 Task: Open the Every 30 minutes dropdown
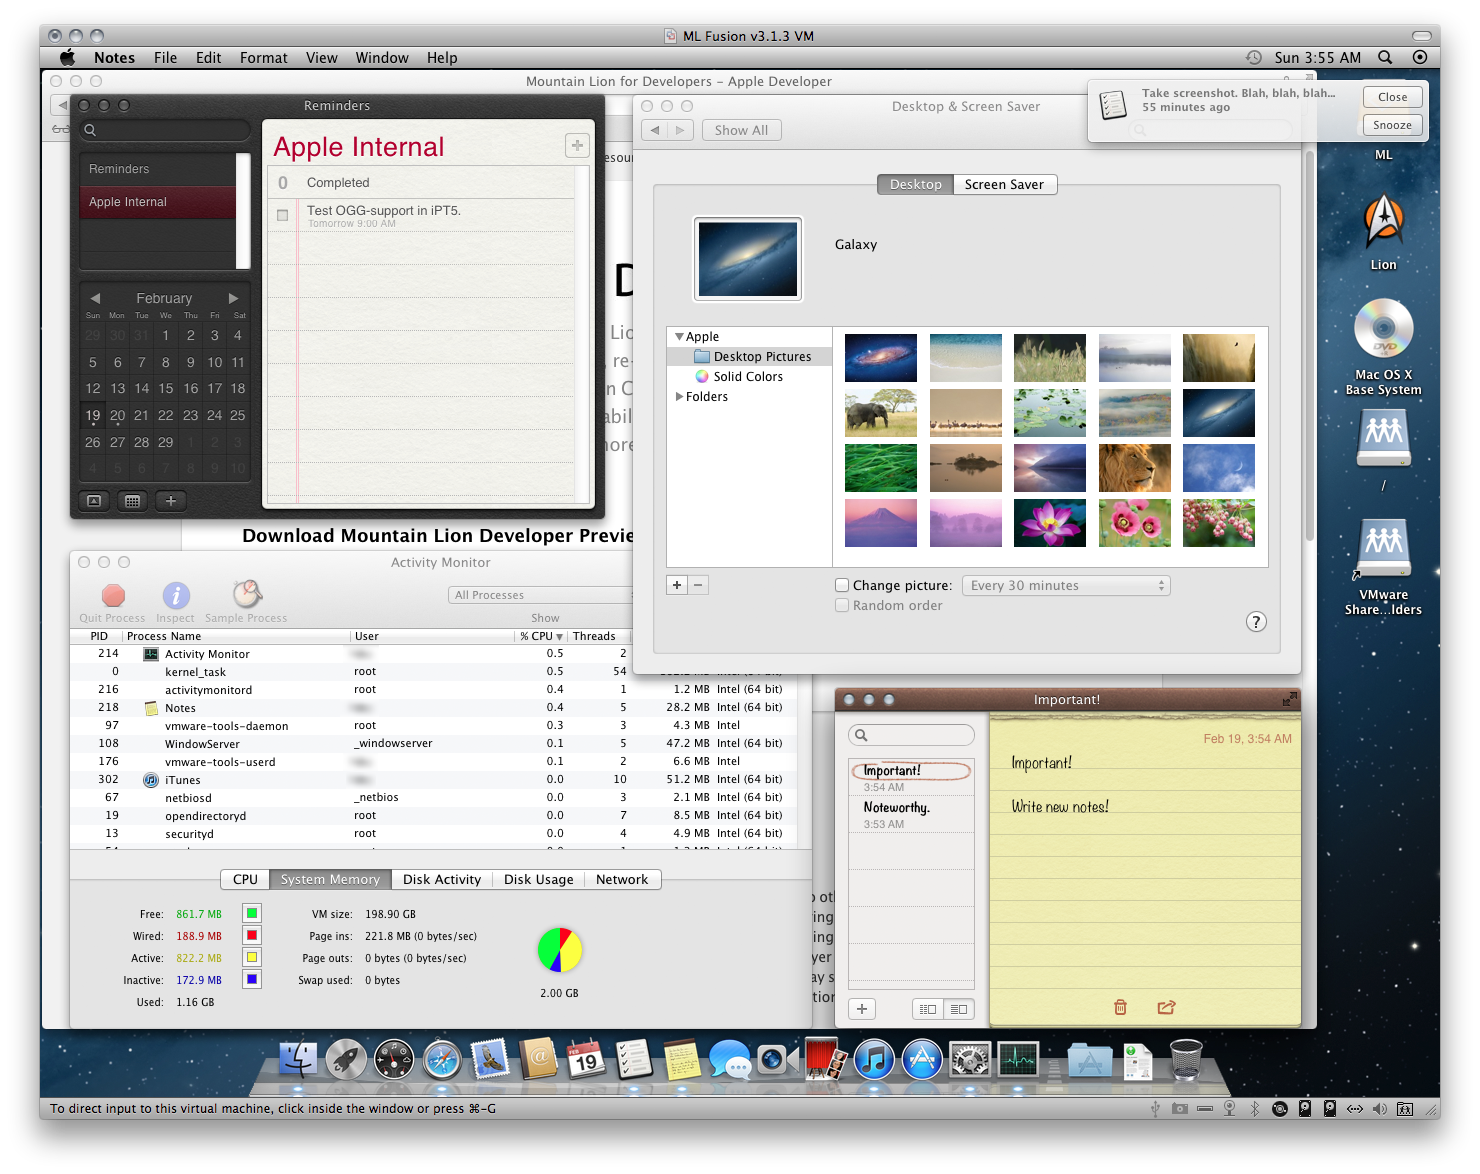[1066, 585]
